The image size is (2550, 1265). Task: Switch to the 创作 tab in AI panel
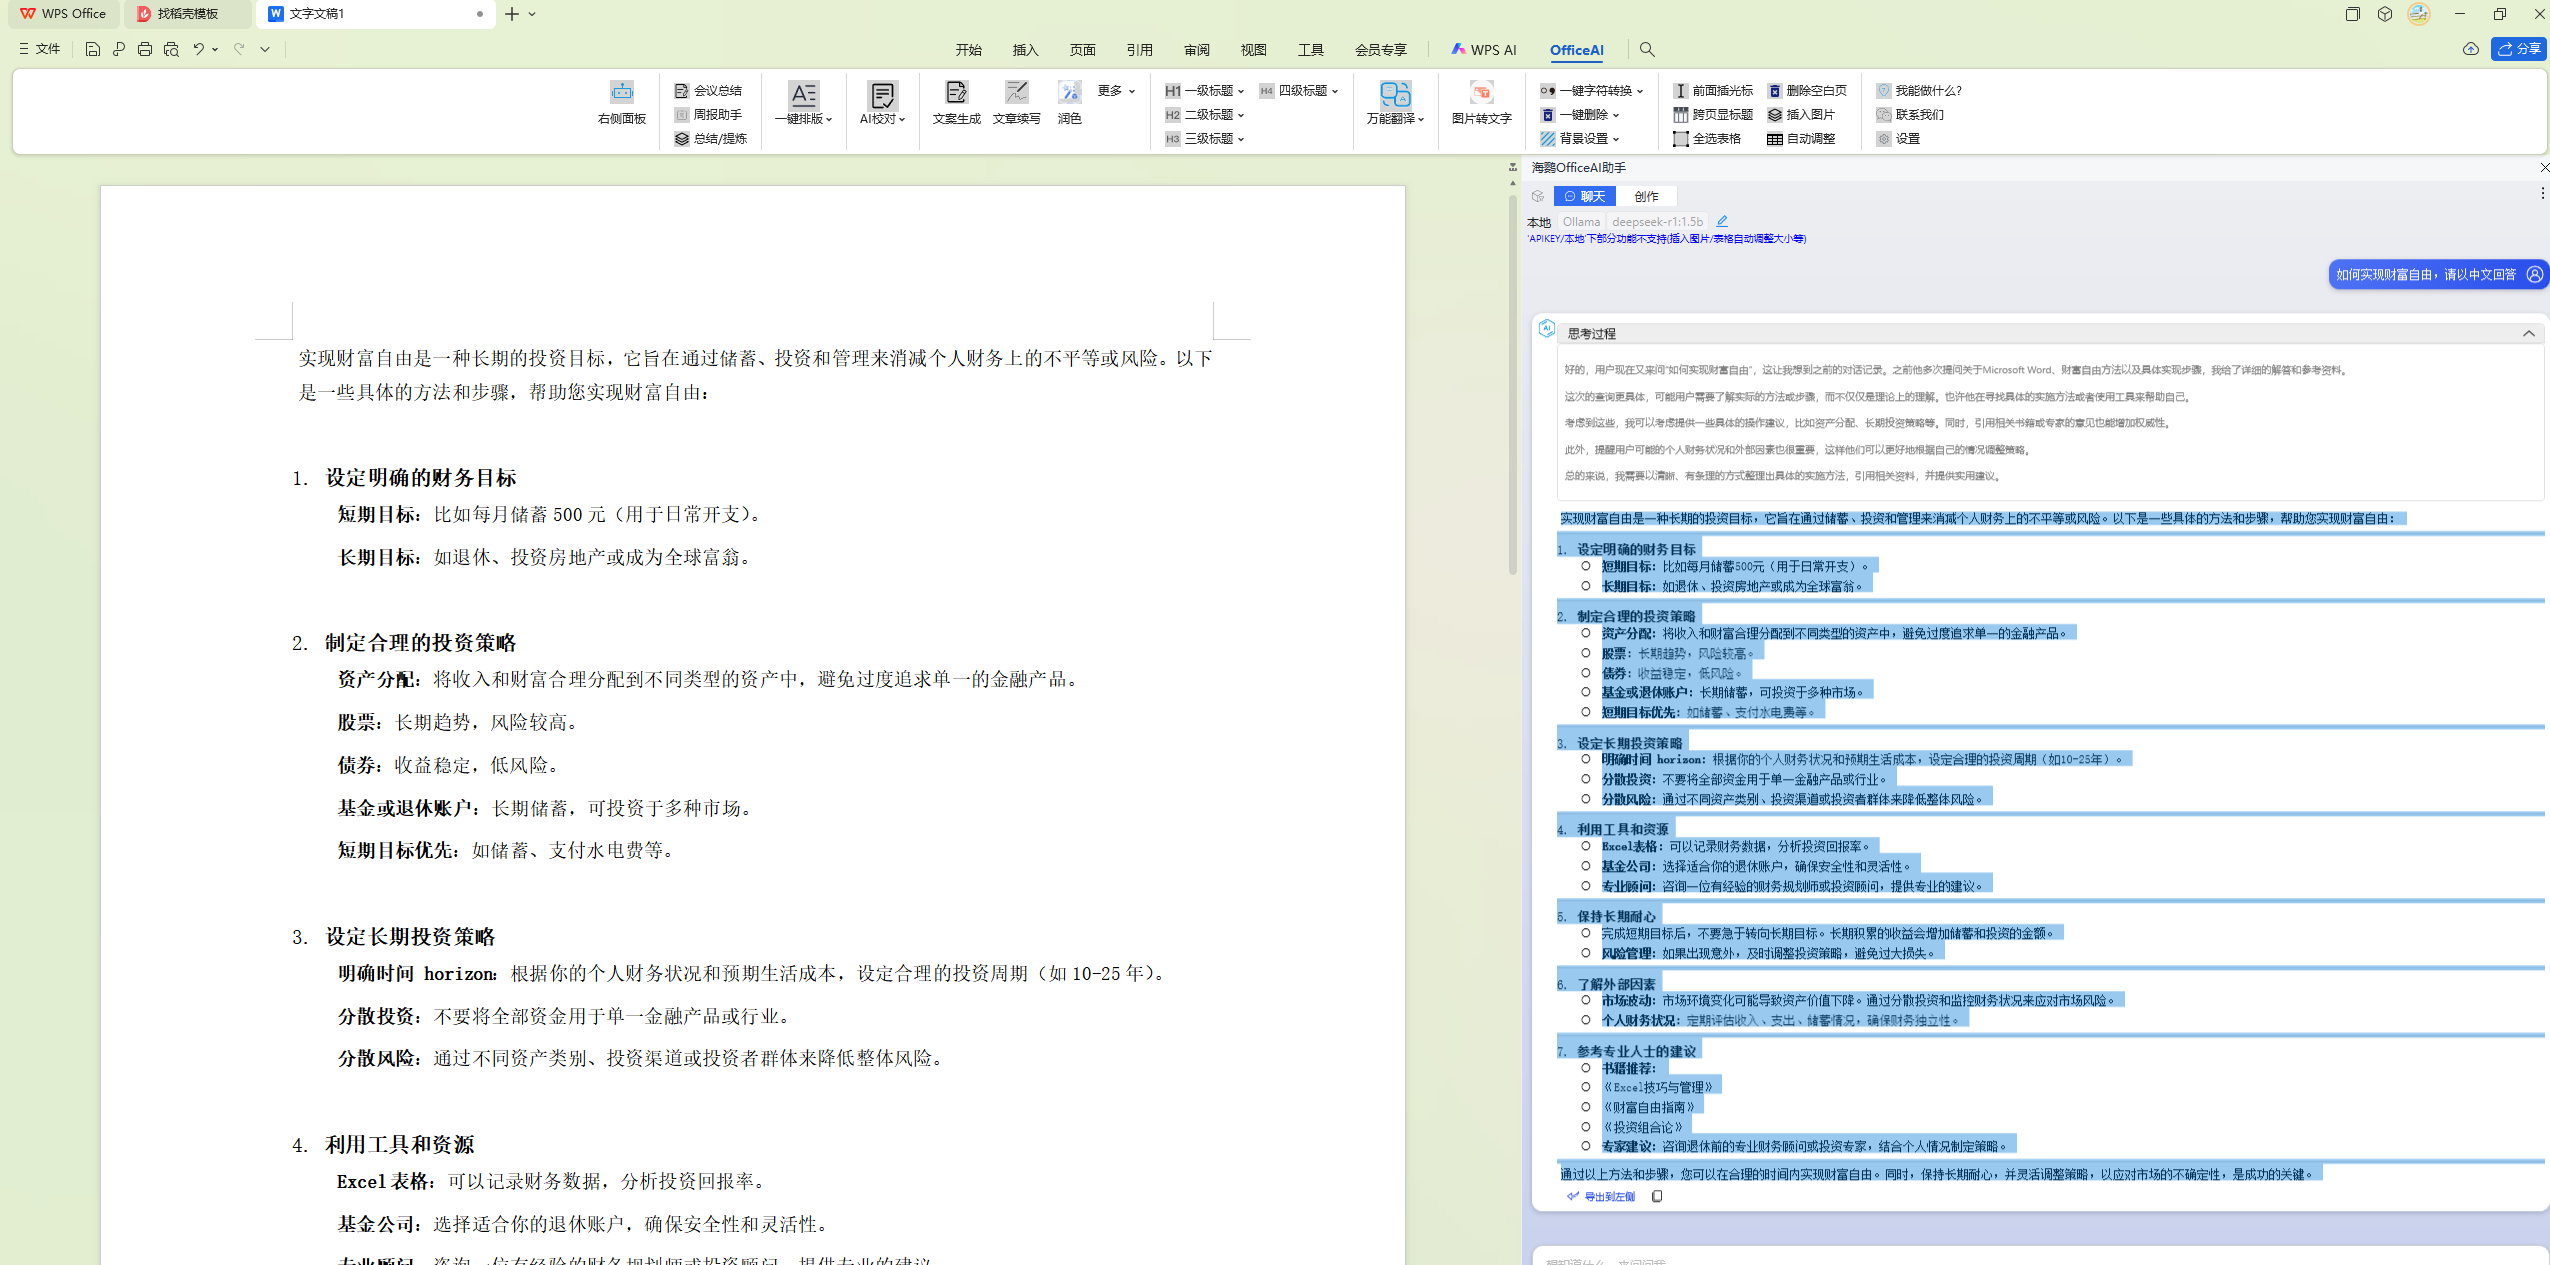click(x=1645, y=195)
